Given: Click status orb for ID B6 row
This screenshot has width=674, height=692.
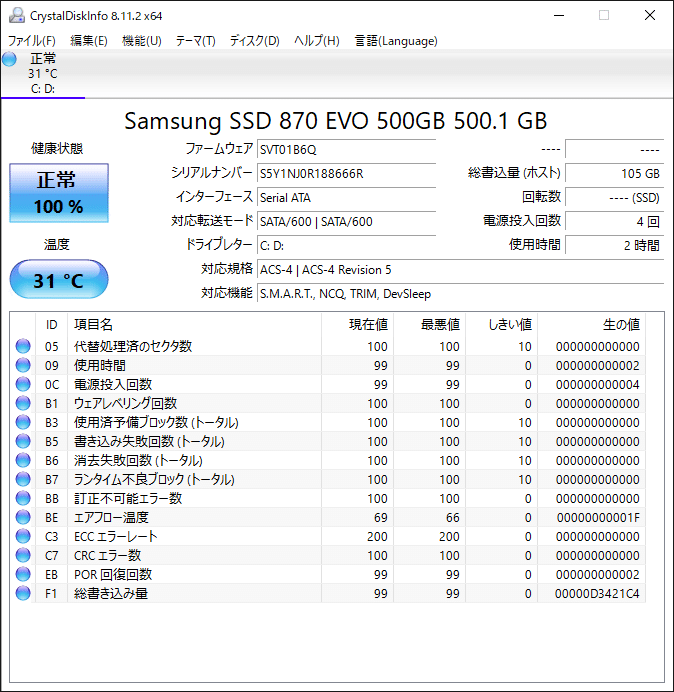Looking at the screenshot, I should click(23, 460).
